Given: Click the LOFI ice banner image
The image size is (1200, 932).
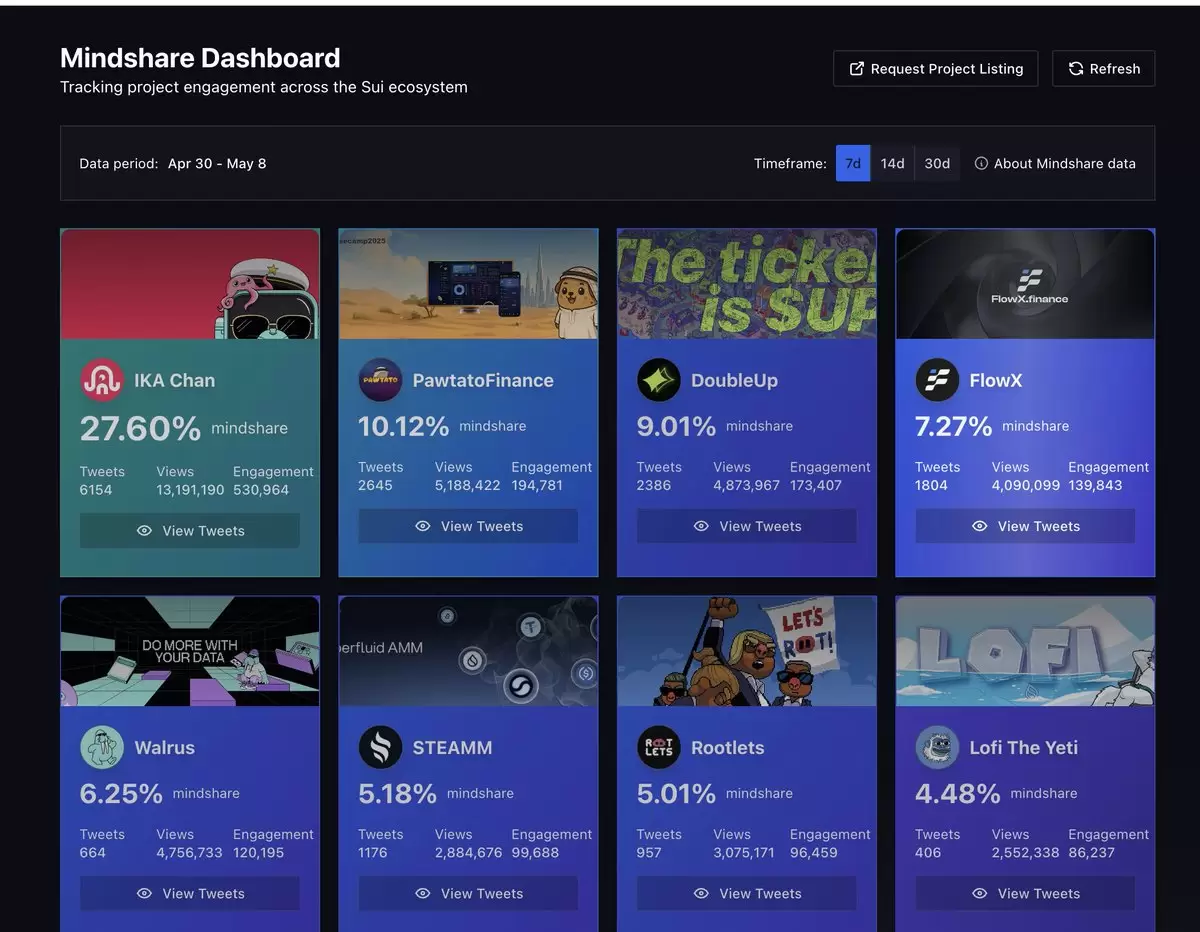Looking at the screenshot, I should (1025, 651).
